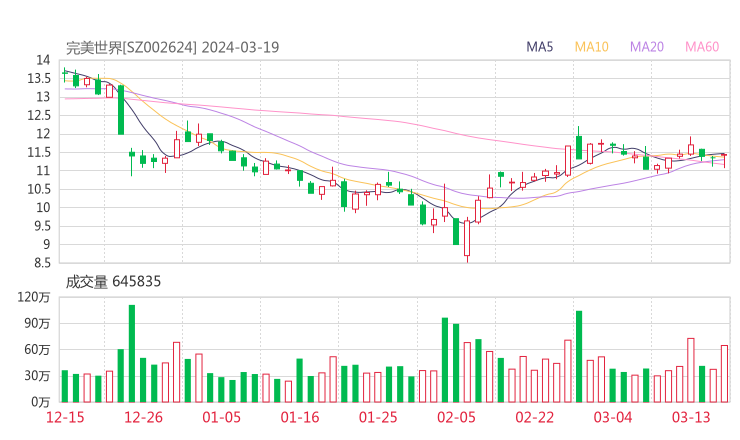This screenshot has height=440, width=740.
Task: Click the chart title 完美世界[SZ002624] 2024-03-19
Action: tap(172, 48)
